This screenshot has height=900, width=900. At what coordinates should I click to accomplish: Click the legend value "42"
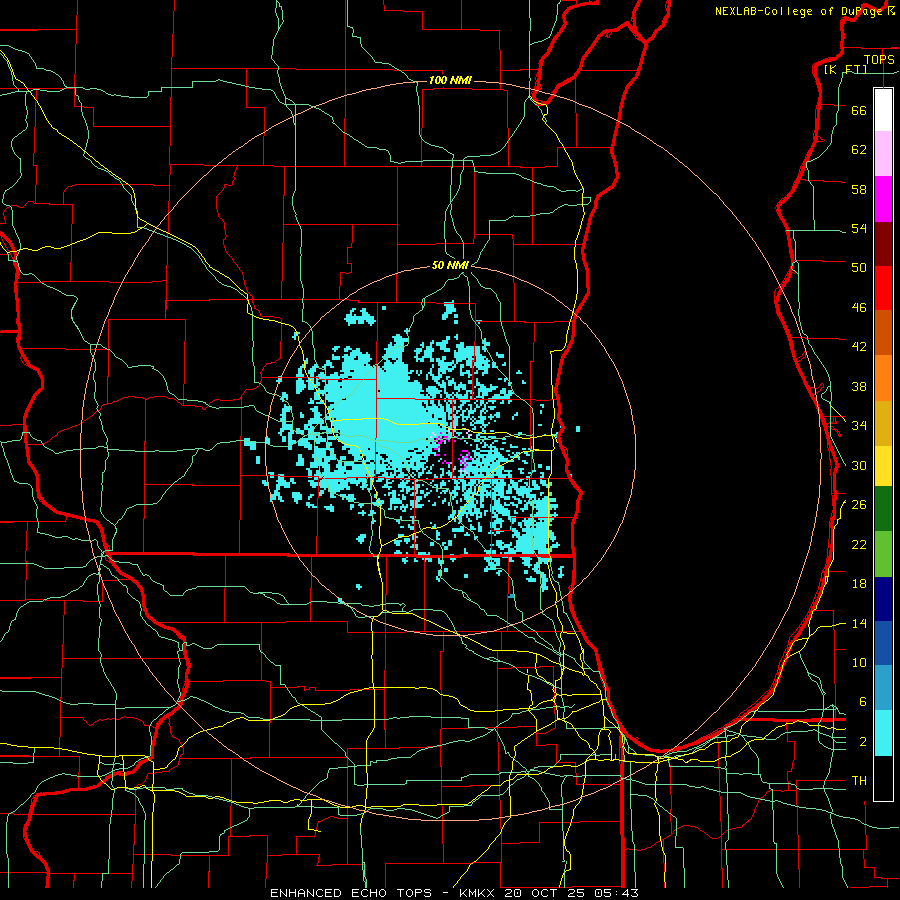(859, 346)
